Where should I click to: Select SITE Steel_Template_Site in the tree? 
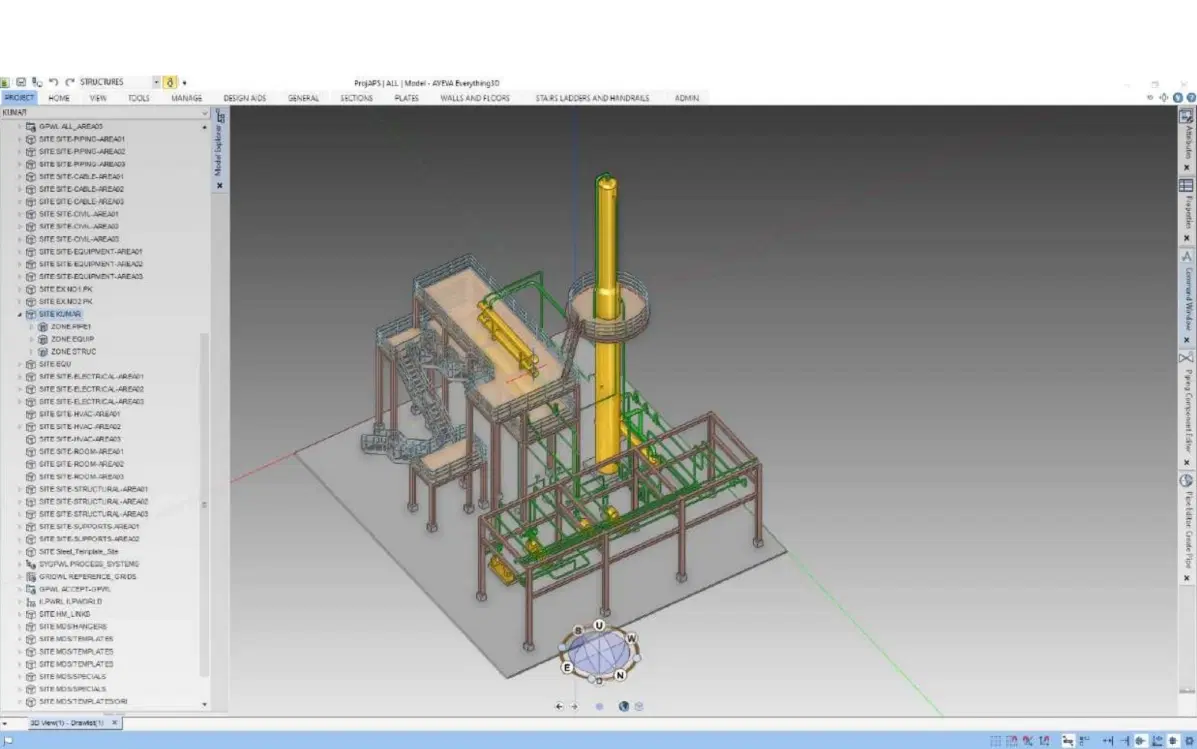(79, 551)
